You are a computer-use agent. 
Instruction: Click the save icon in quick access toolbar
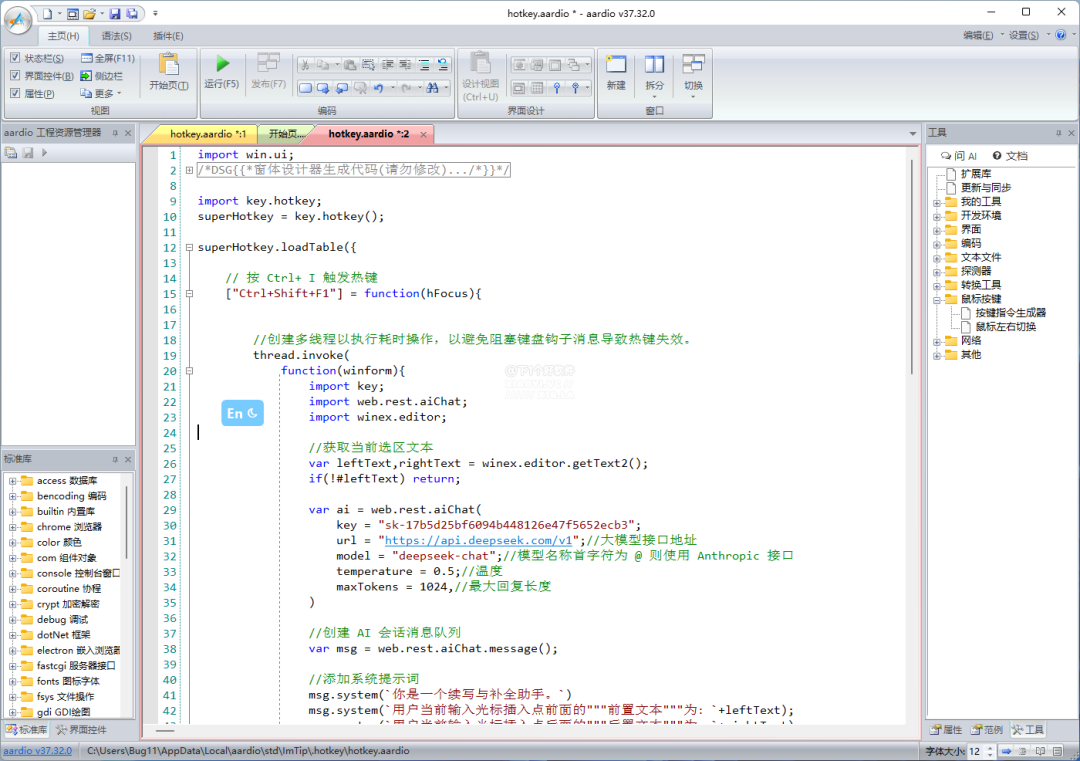115,13
